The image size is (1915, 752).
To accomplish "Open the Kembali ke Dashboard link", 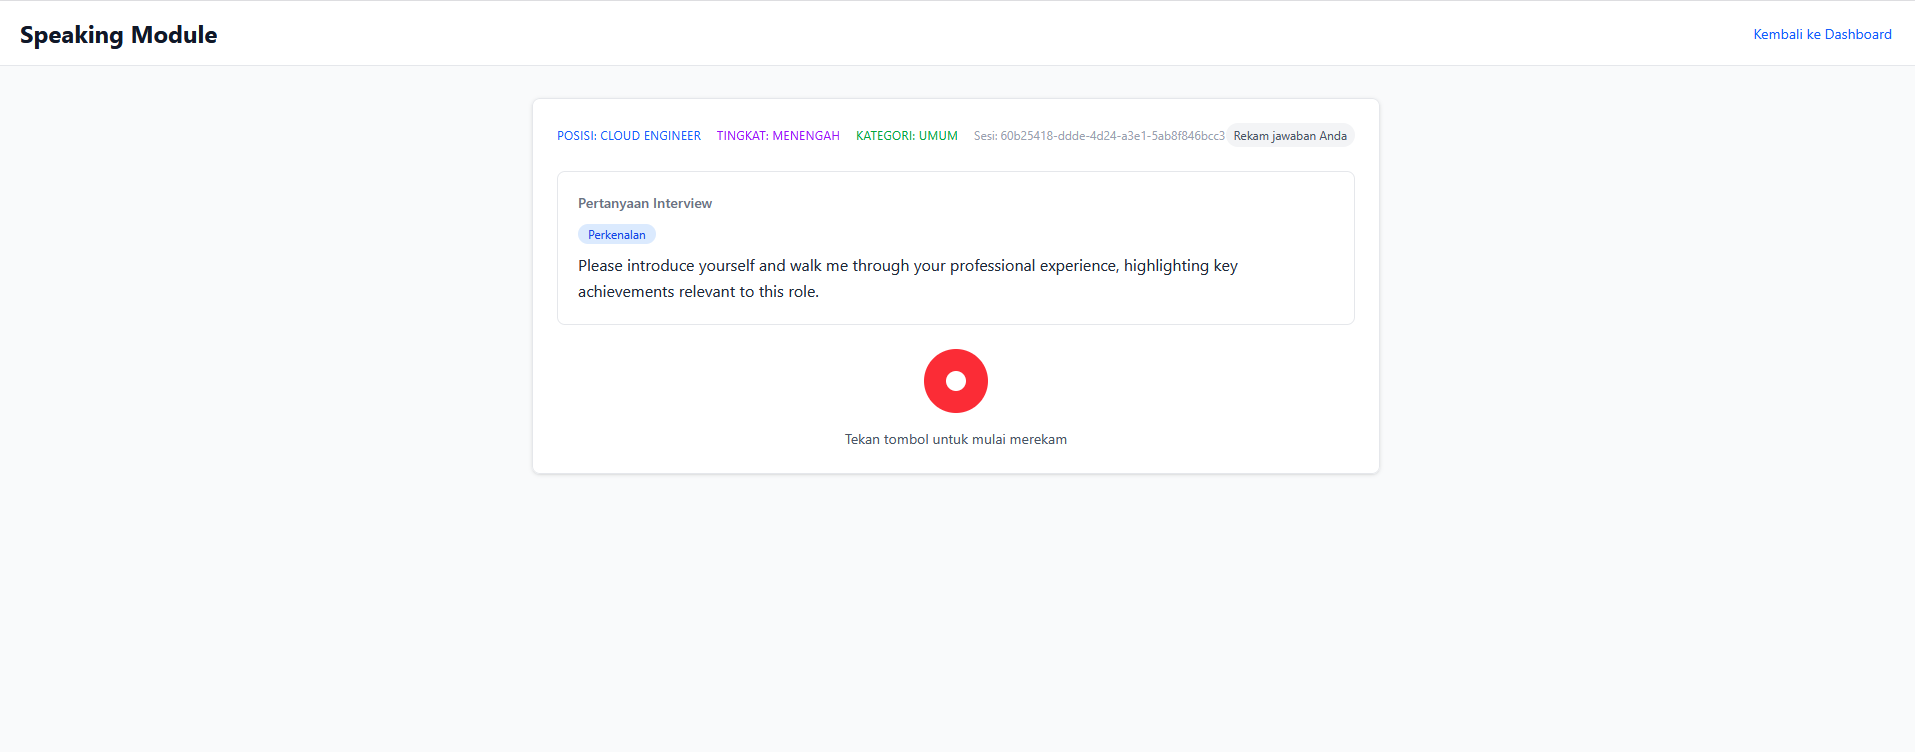I will (x=1822, y=34).
